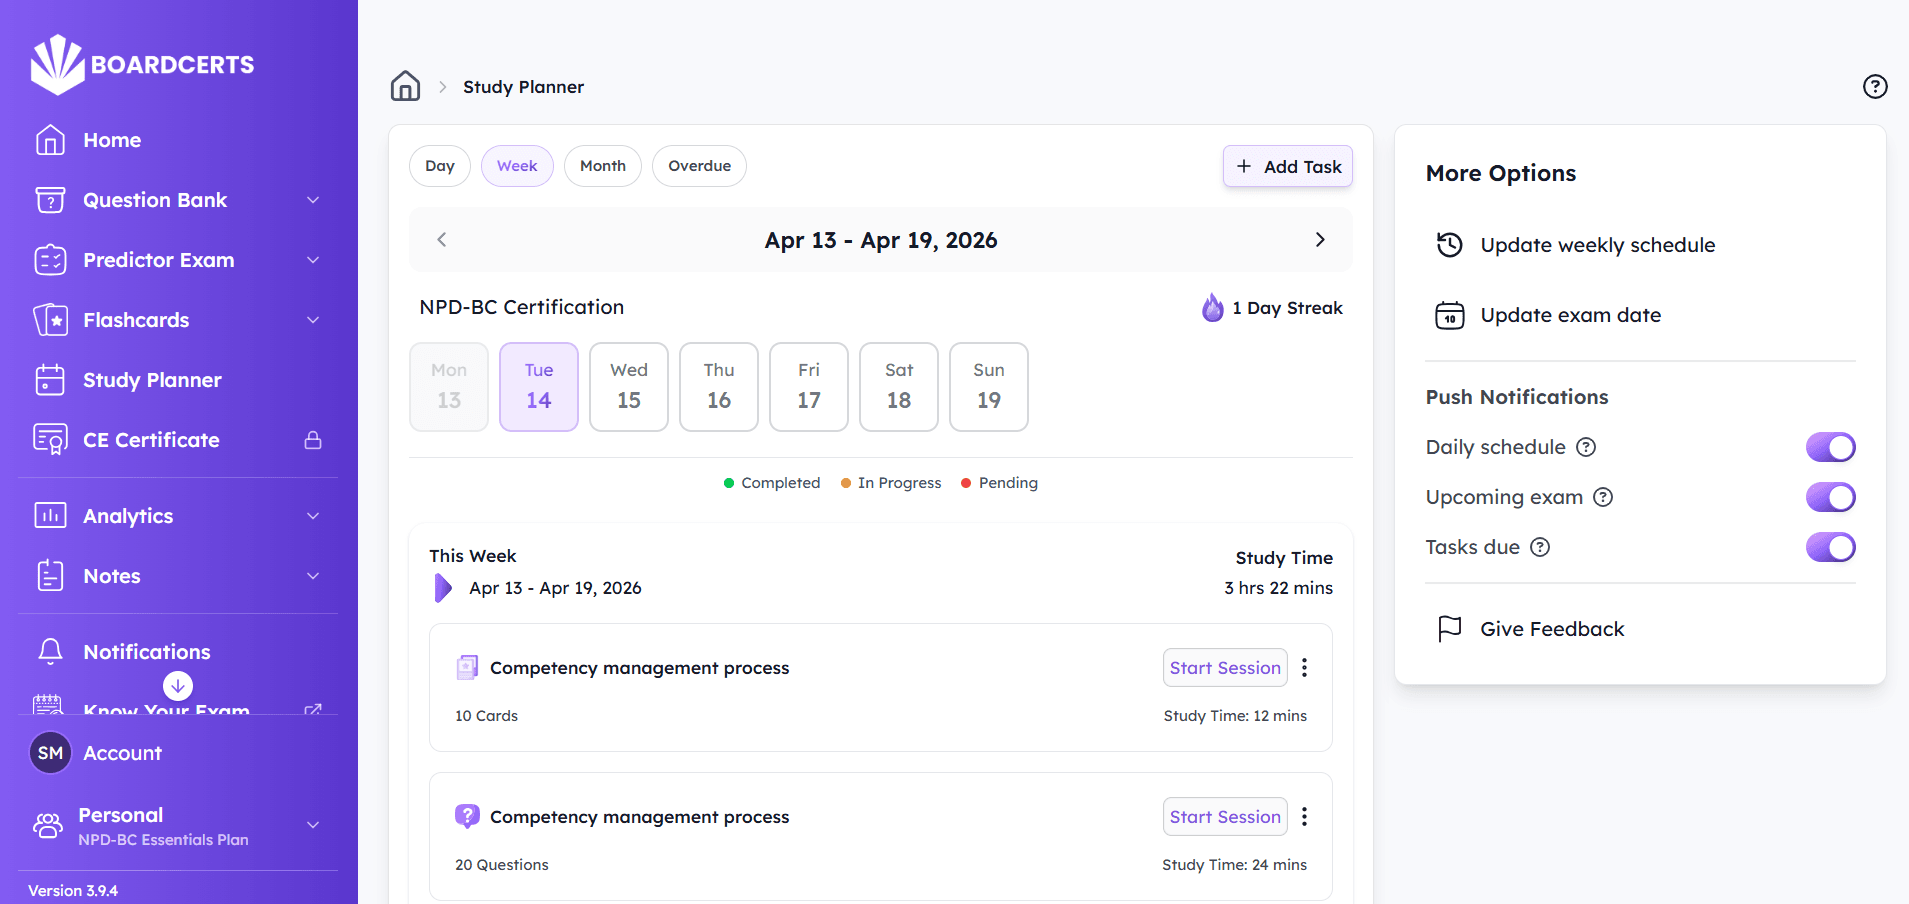Viewport: 1909px width, 904px height.
Task: Turn off Upcoming exam notification toggle
Action: pos(1829,497)
